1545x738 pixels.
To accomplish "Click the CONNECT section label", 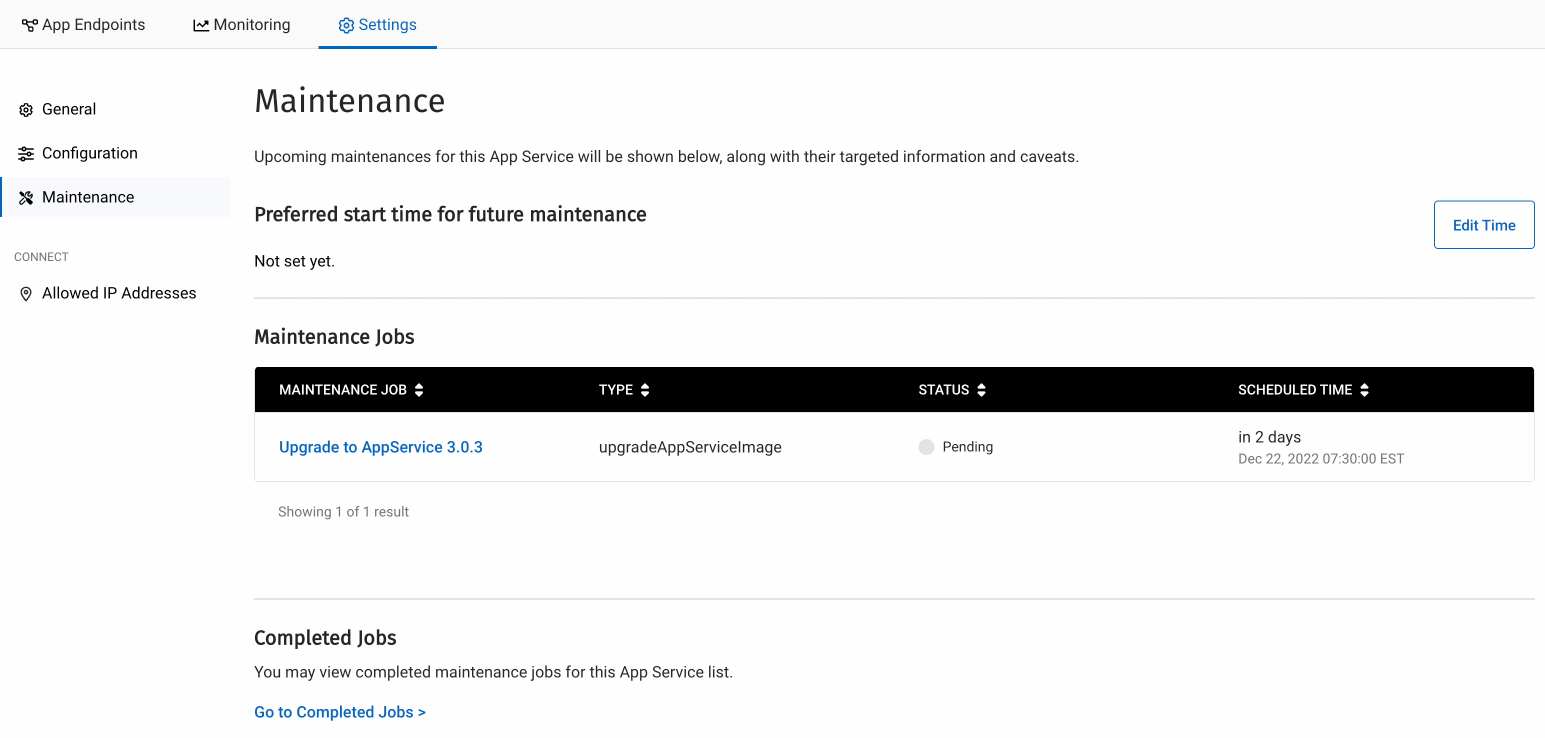I will [x=41, y=257].
